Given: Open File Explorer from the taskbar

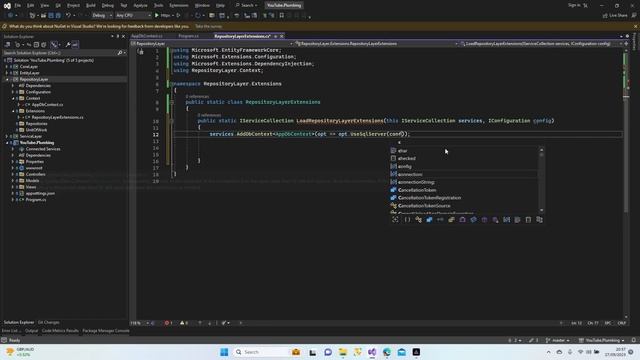Looking at the screenshot, I should click(x=342, y=352).
